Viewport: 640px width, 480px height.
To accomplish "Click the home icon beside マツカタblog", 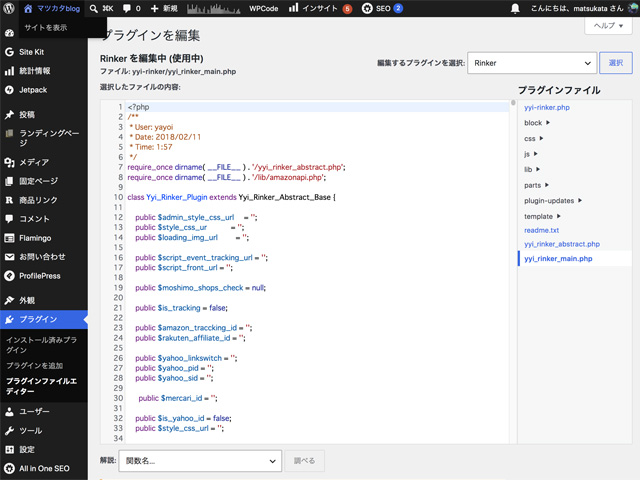I will [x=28, y=8].
